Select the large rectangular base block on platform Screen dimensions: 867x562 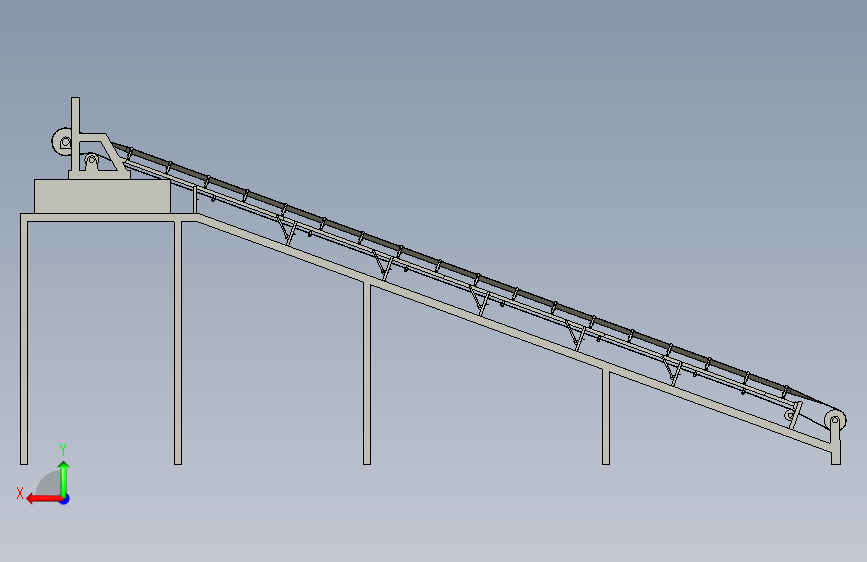pos(102,196)
